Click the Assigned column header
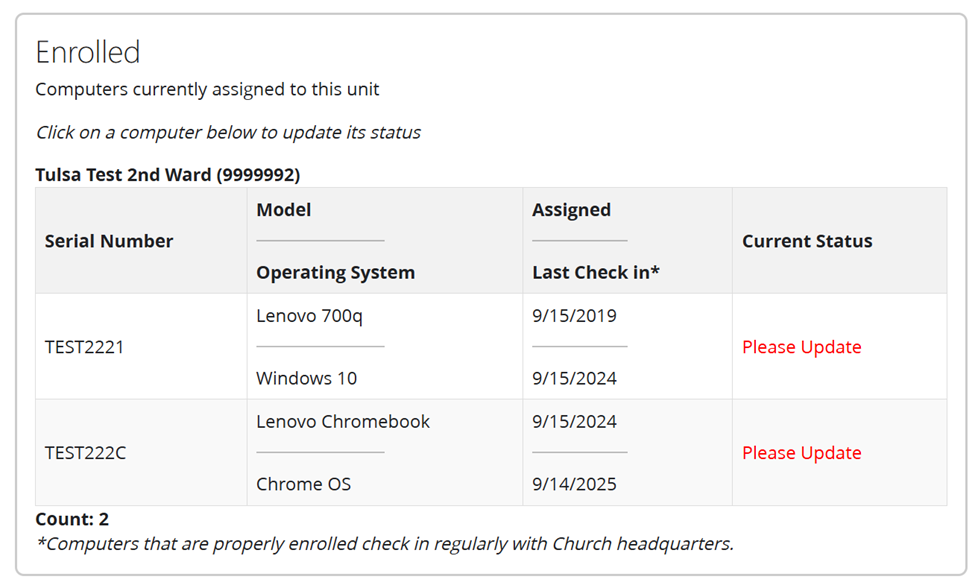The height and width of the screenshot is (588, 975). 571,210
